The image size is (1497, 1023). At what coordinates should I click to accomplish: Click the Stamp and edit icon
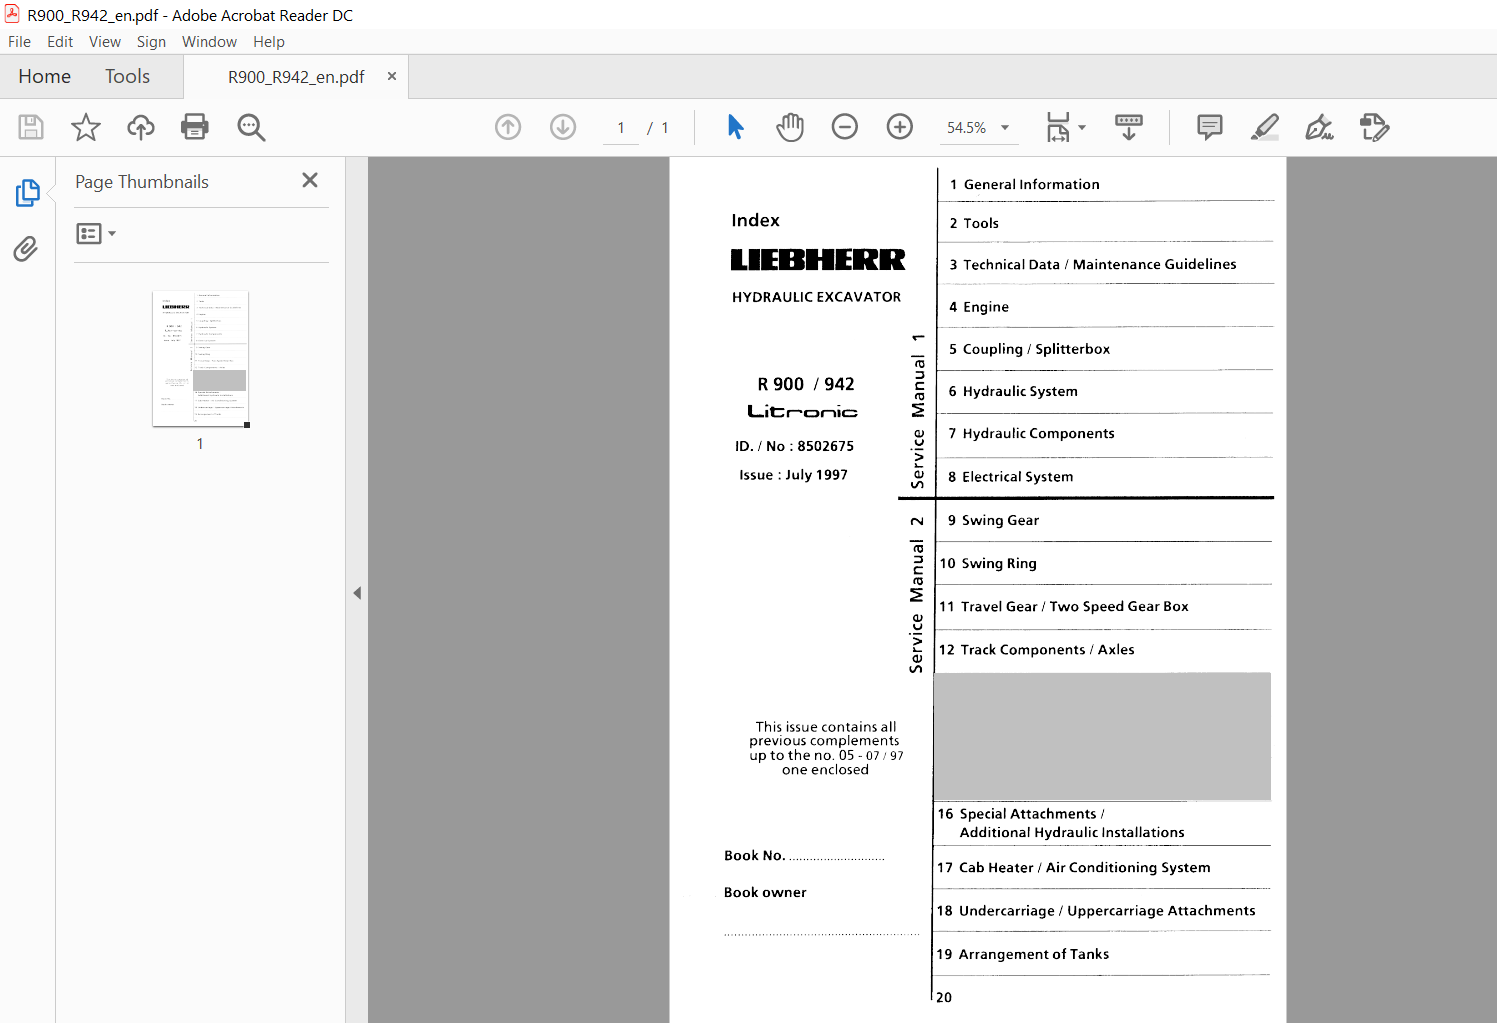(x=1375, y=127)
